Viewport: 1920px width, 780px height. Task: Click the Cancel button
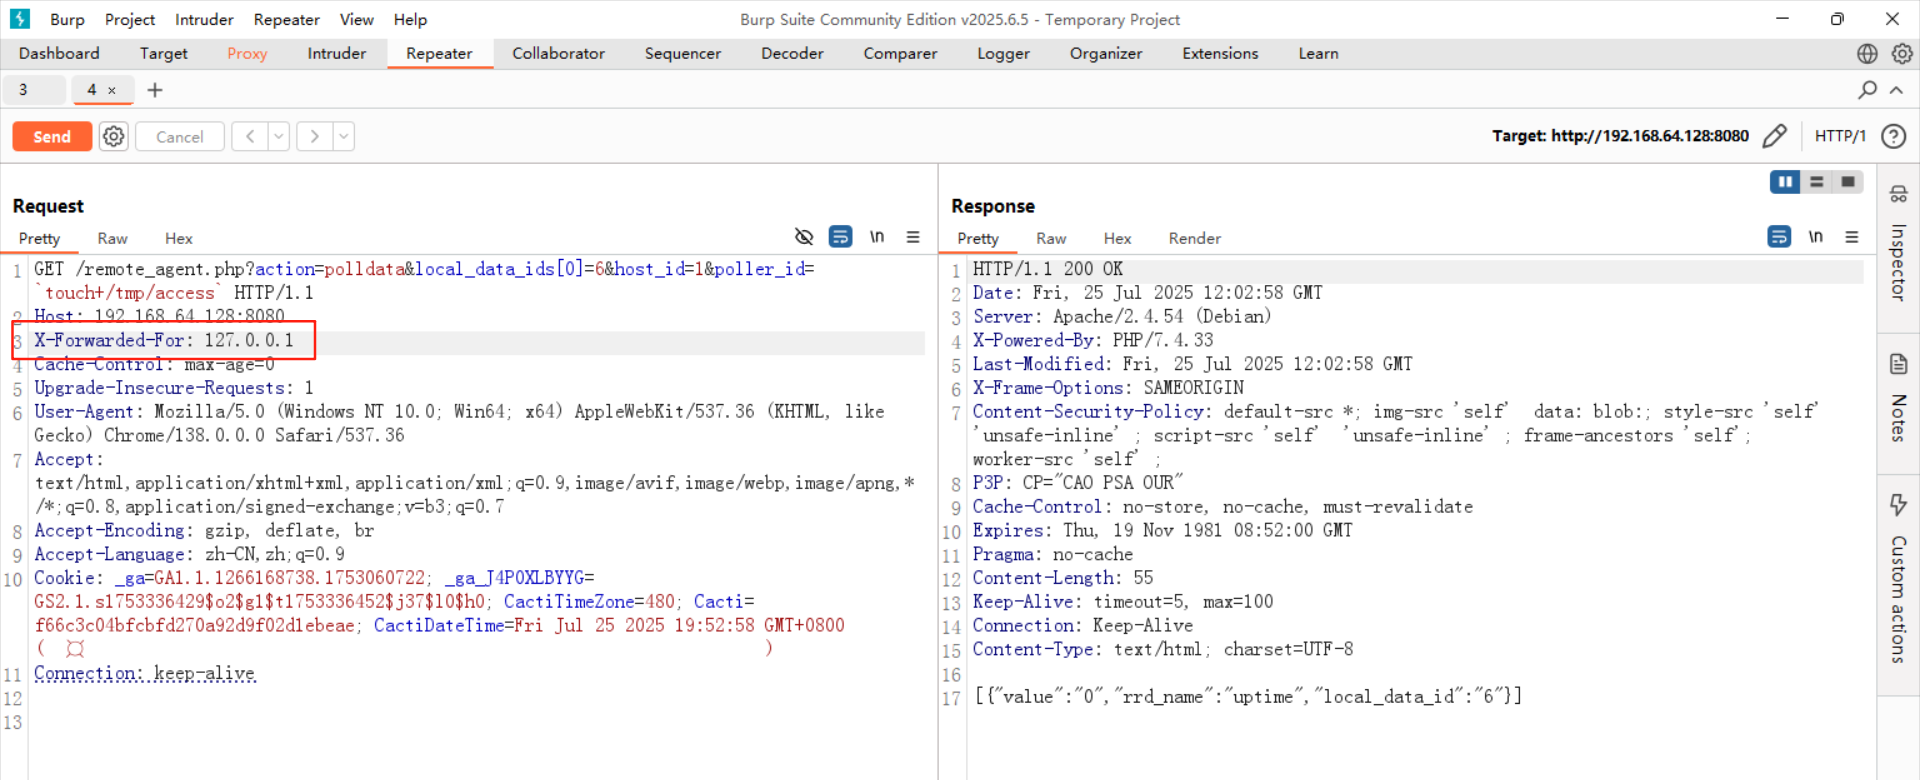tap(180, 136)
